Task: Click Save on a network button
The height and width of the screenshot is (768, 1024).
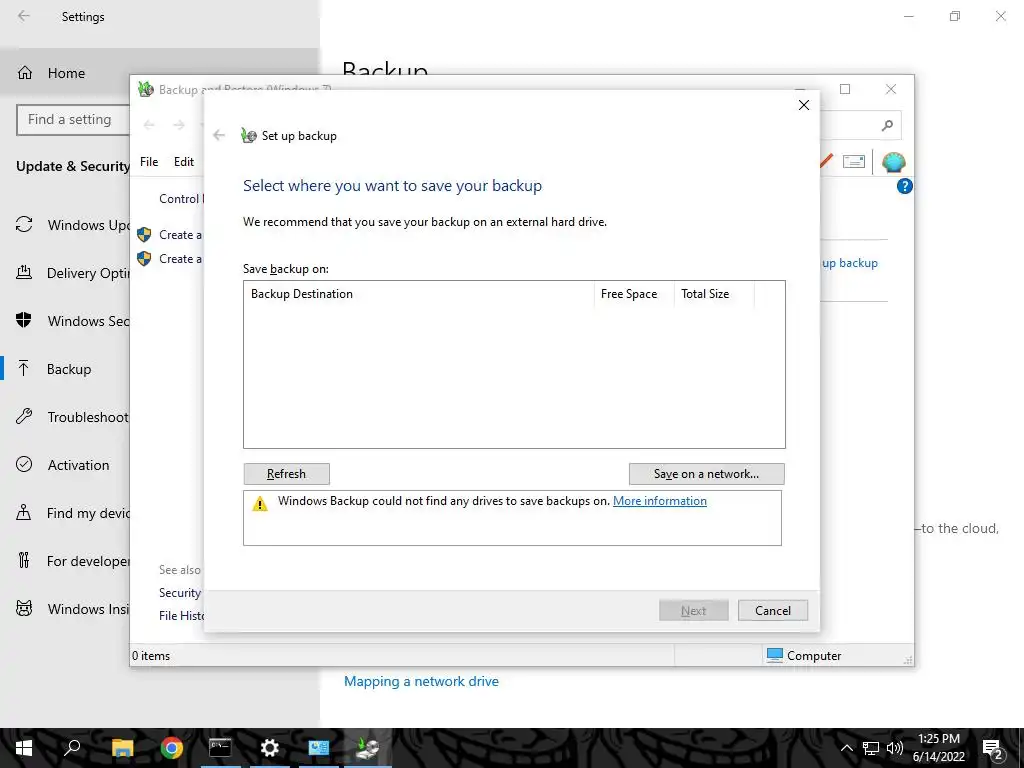Action: [x=707, y=473]
